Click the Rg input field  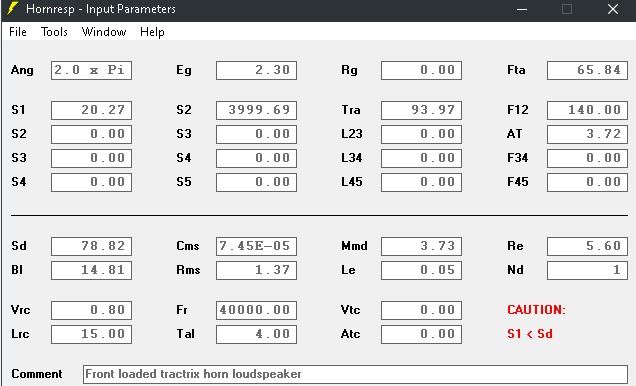tap(421, 71)
